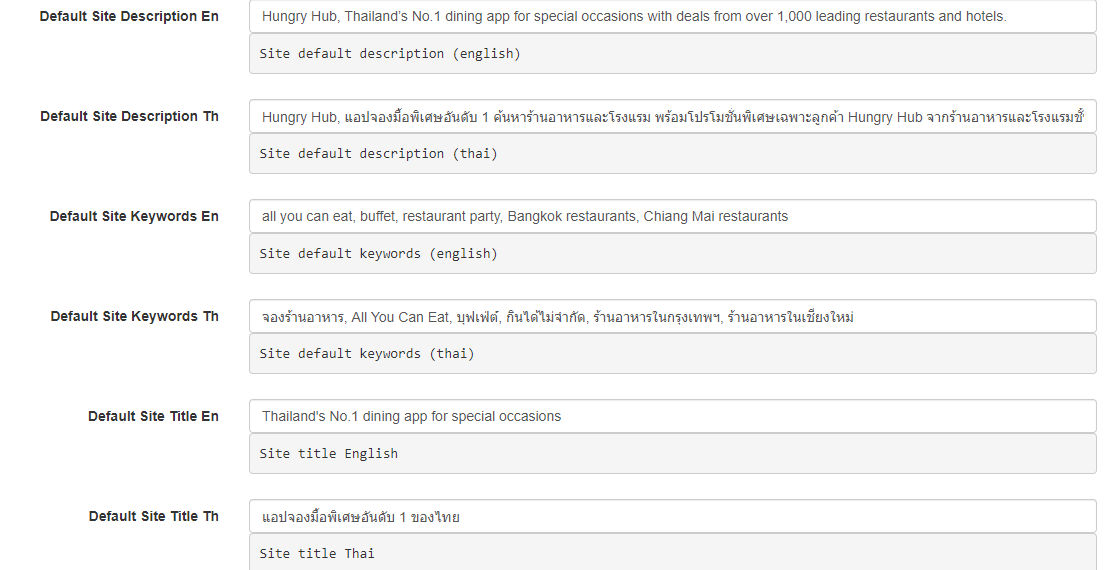Select the 'Default Site Title Th' label

tap(153, 517)
